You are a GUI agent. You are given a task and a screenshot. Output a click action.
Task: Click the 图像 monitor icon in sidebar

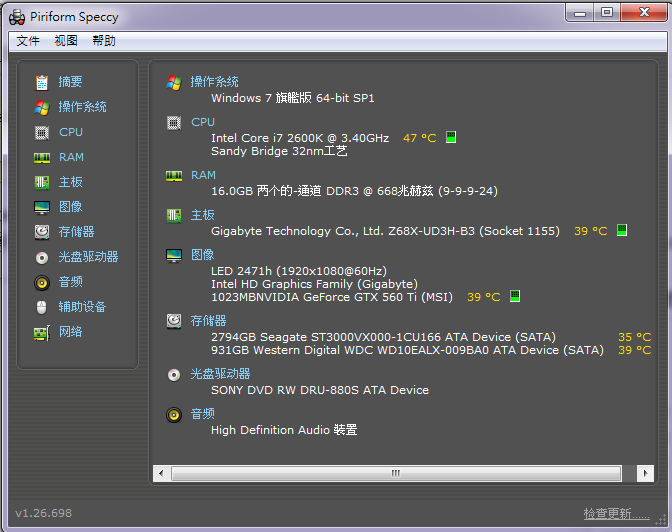(x=42, y=207)
